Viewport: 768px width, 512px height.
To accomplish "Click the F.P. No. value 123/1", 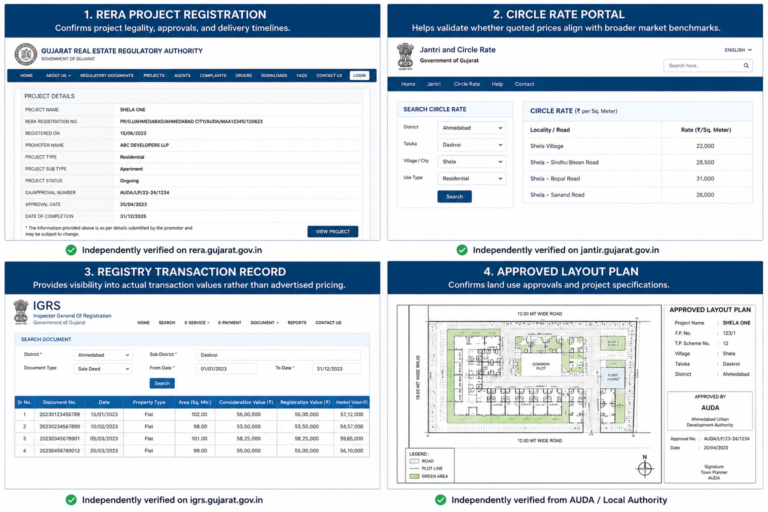I will click(x=729, y=333).
